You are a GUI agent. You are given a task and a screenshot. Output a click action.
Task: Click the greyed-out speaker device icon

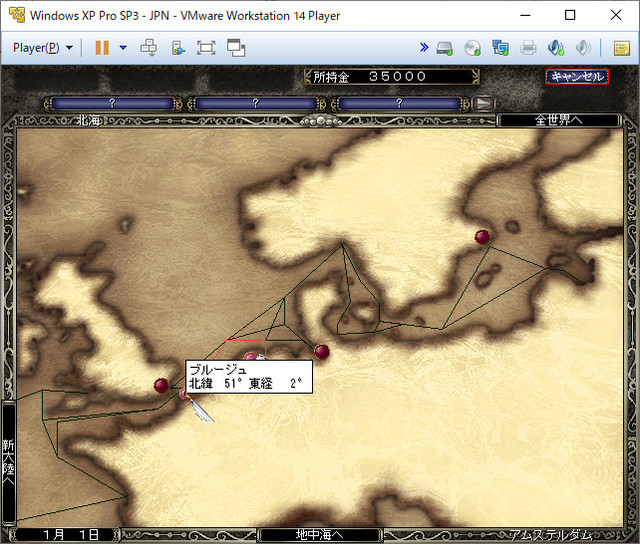(583, 48)
